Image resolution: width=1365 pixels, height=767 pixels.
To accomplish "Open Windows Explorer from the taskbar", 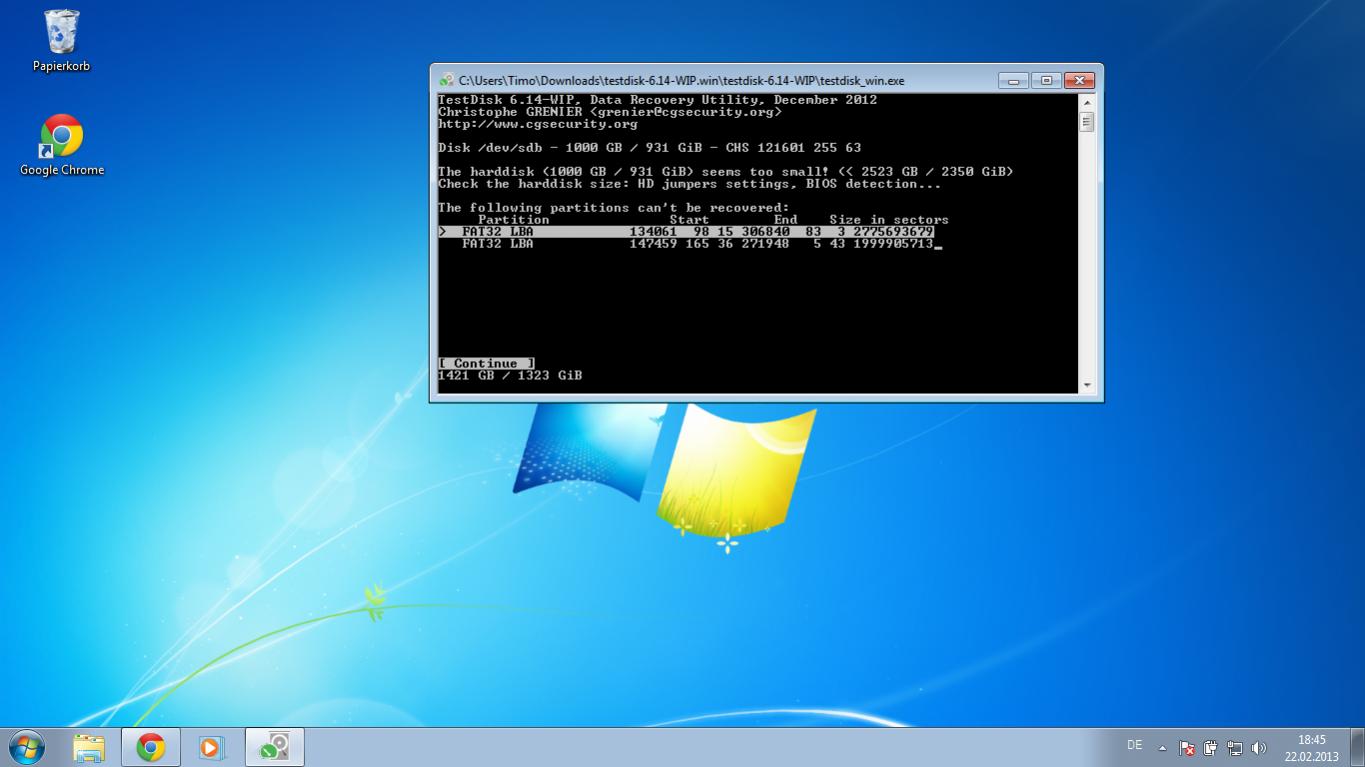I will click(x=89, y=747).
